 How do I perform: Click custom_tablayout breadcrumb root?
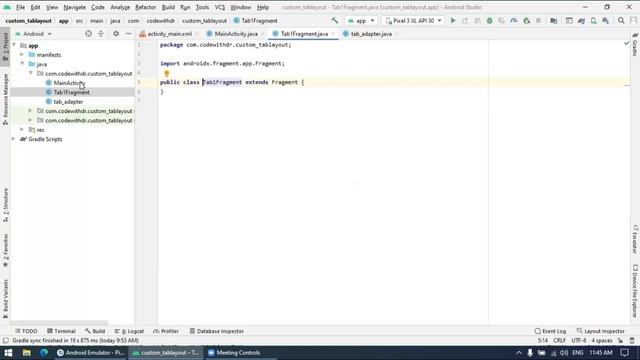click(29, 20)
